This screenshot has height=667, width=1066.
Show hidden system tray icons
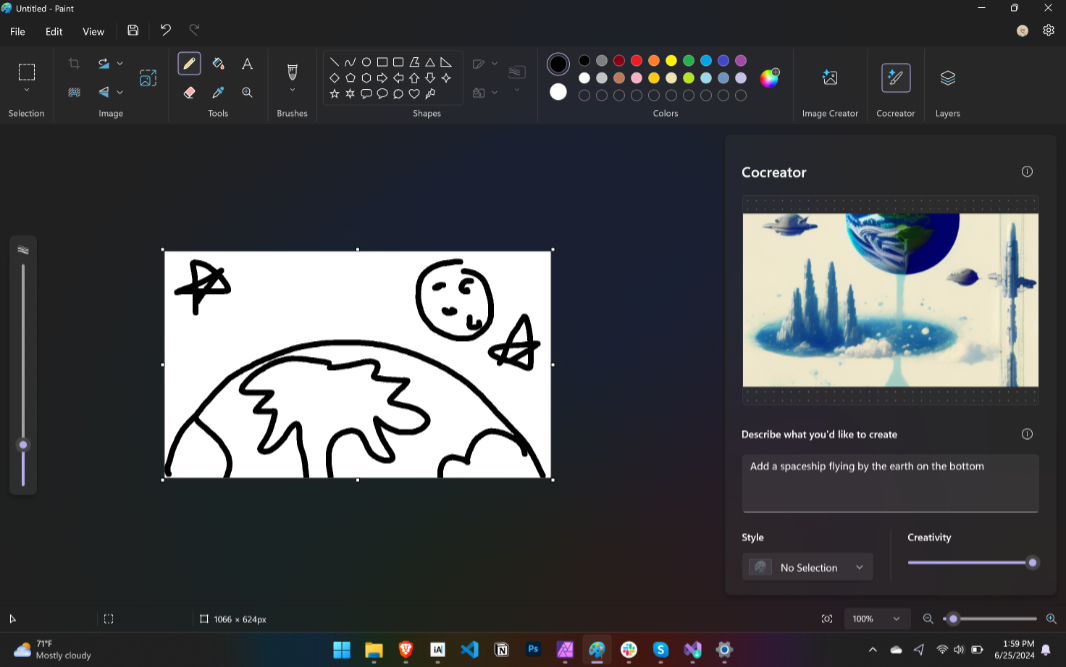(x=872, y=650)
